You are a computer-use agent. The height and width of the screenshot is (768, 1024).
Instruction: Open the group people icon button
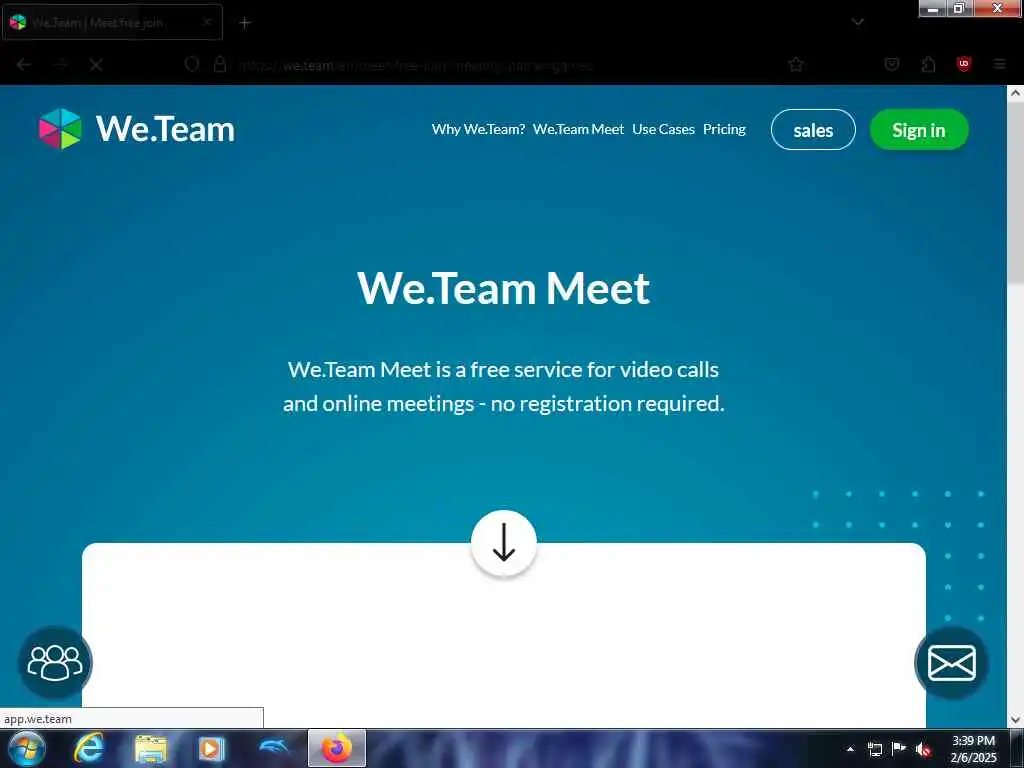55,662
